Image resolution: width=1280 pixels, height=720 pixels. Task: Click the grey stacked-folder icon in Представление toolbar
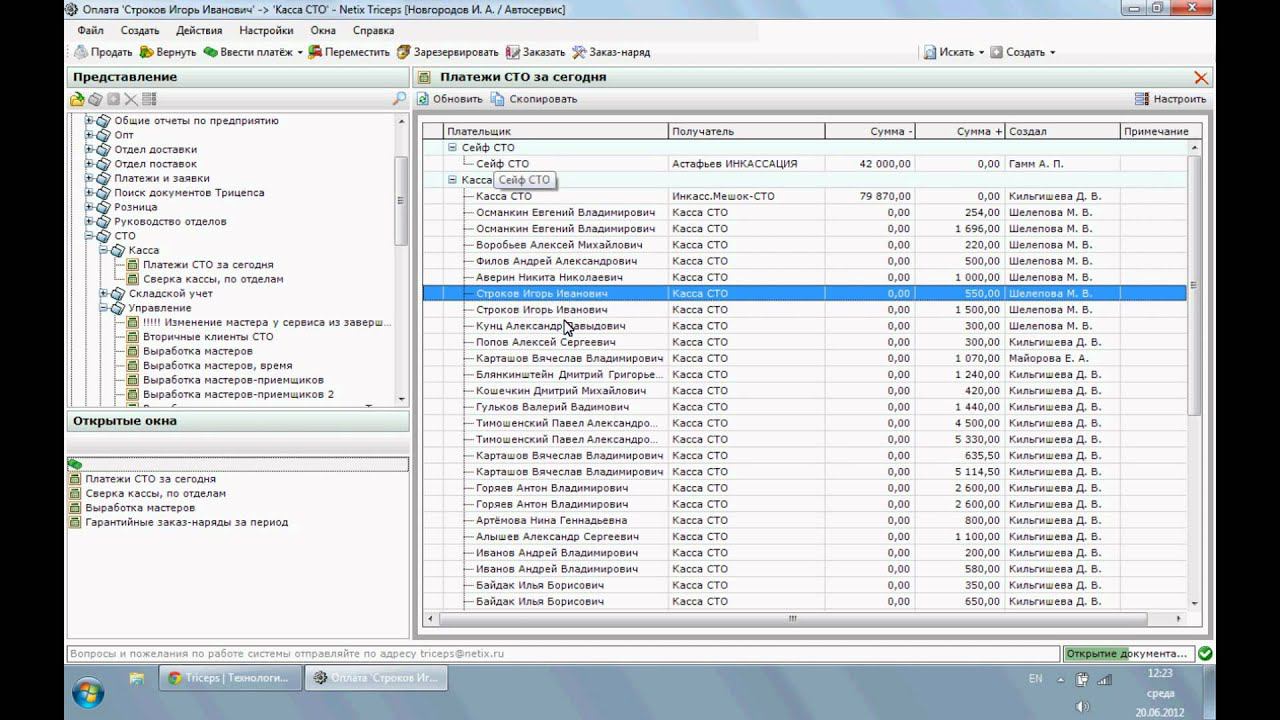pyautogui.click(x=95, y=99)
